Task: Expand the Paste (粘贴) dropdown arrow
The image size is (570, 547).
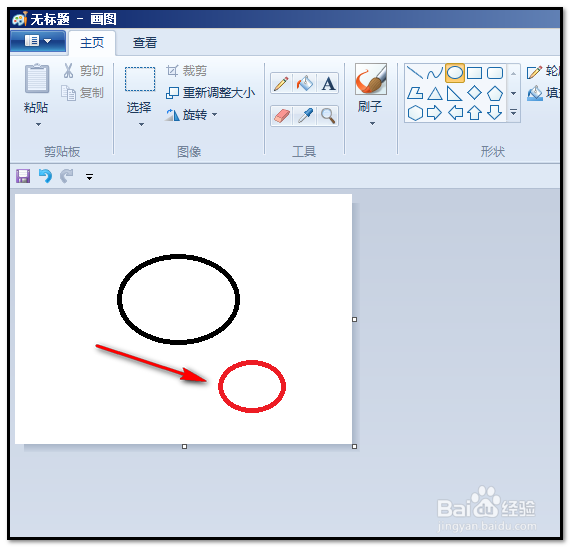Action: pyautogui.click(x=38, y=124)
